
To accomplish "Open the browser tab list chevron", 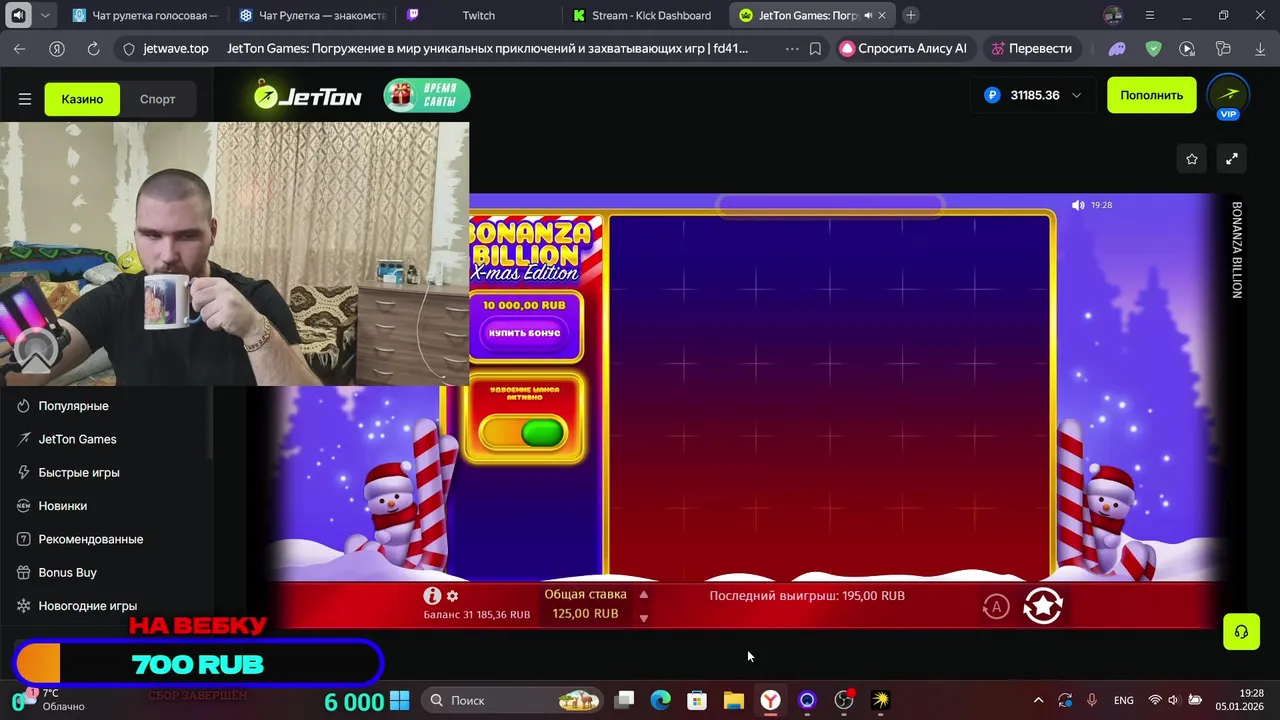I will [x=45, y=15].
